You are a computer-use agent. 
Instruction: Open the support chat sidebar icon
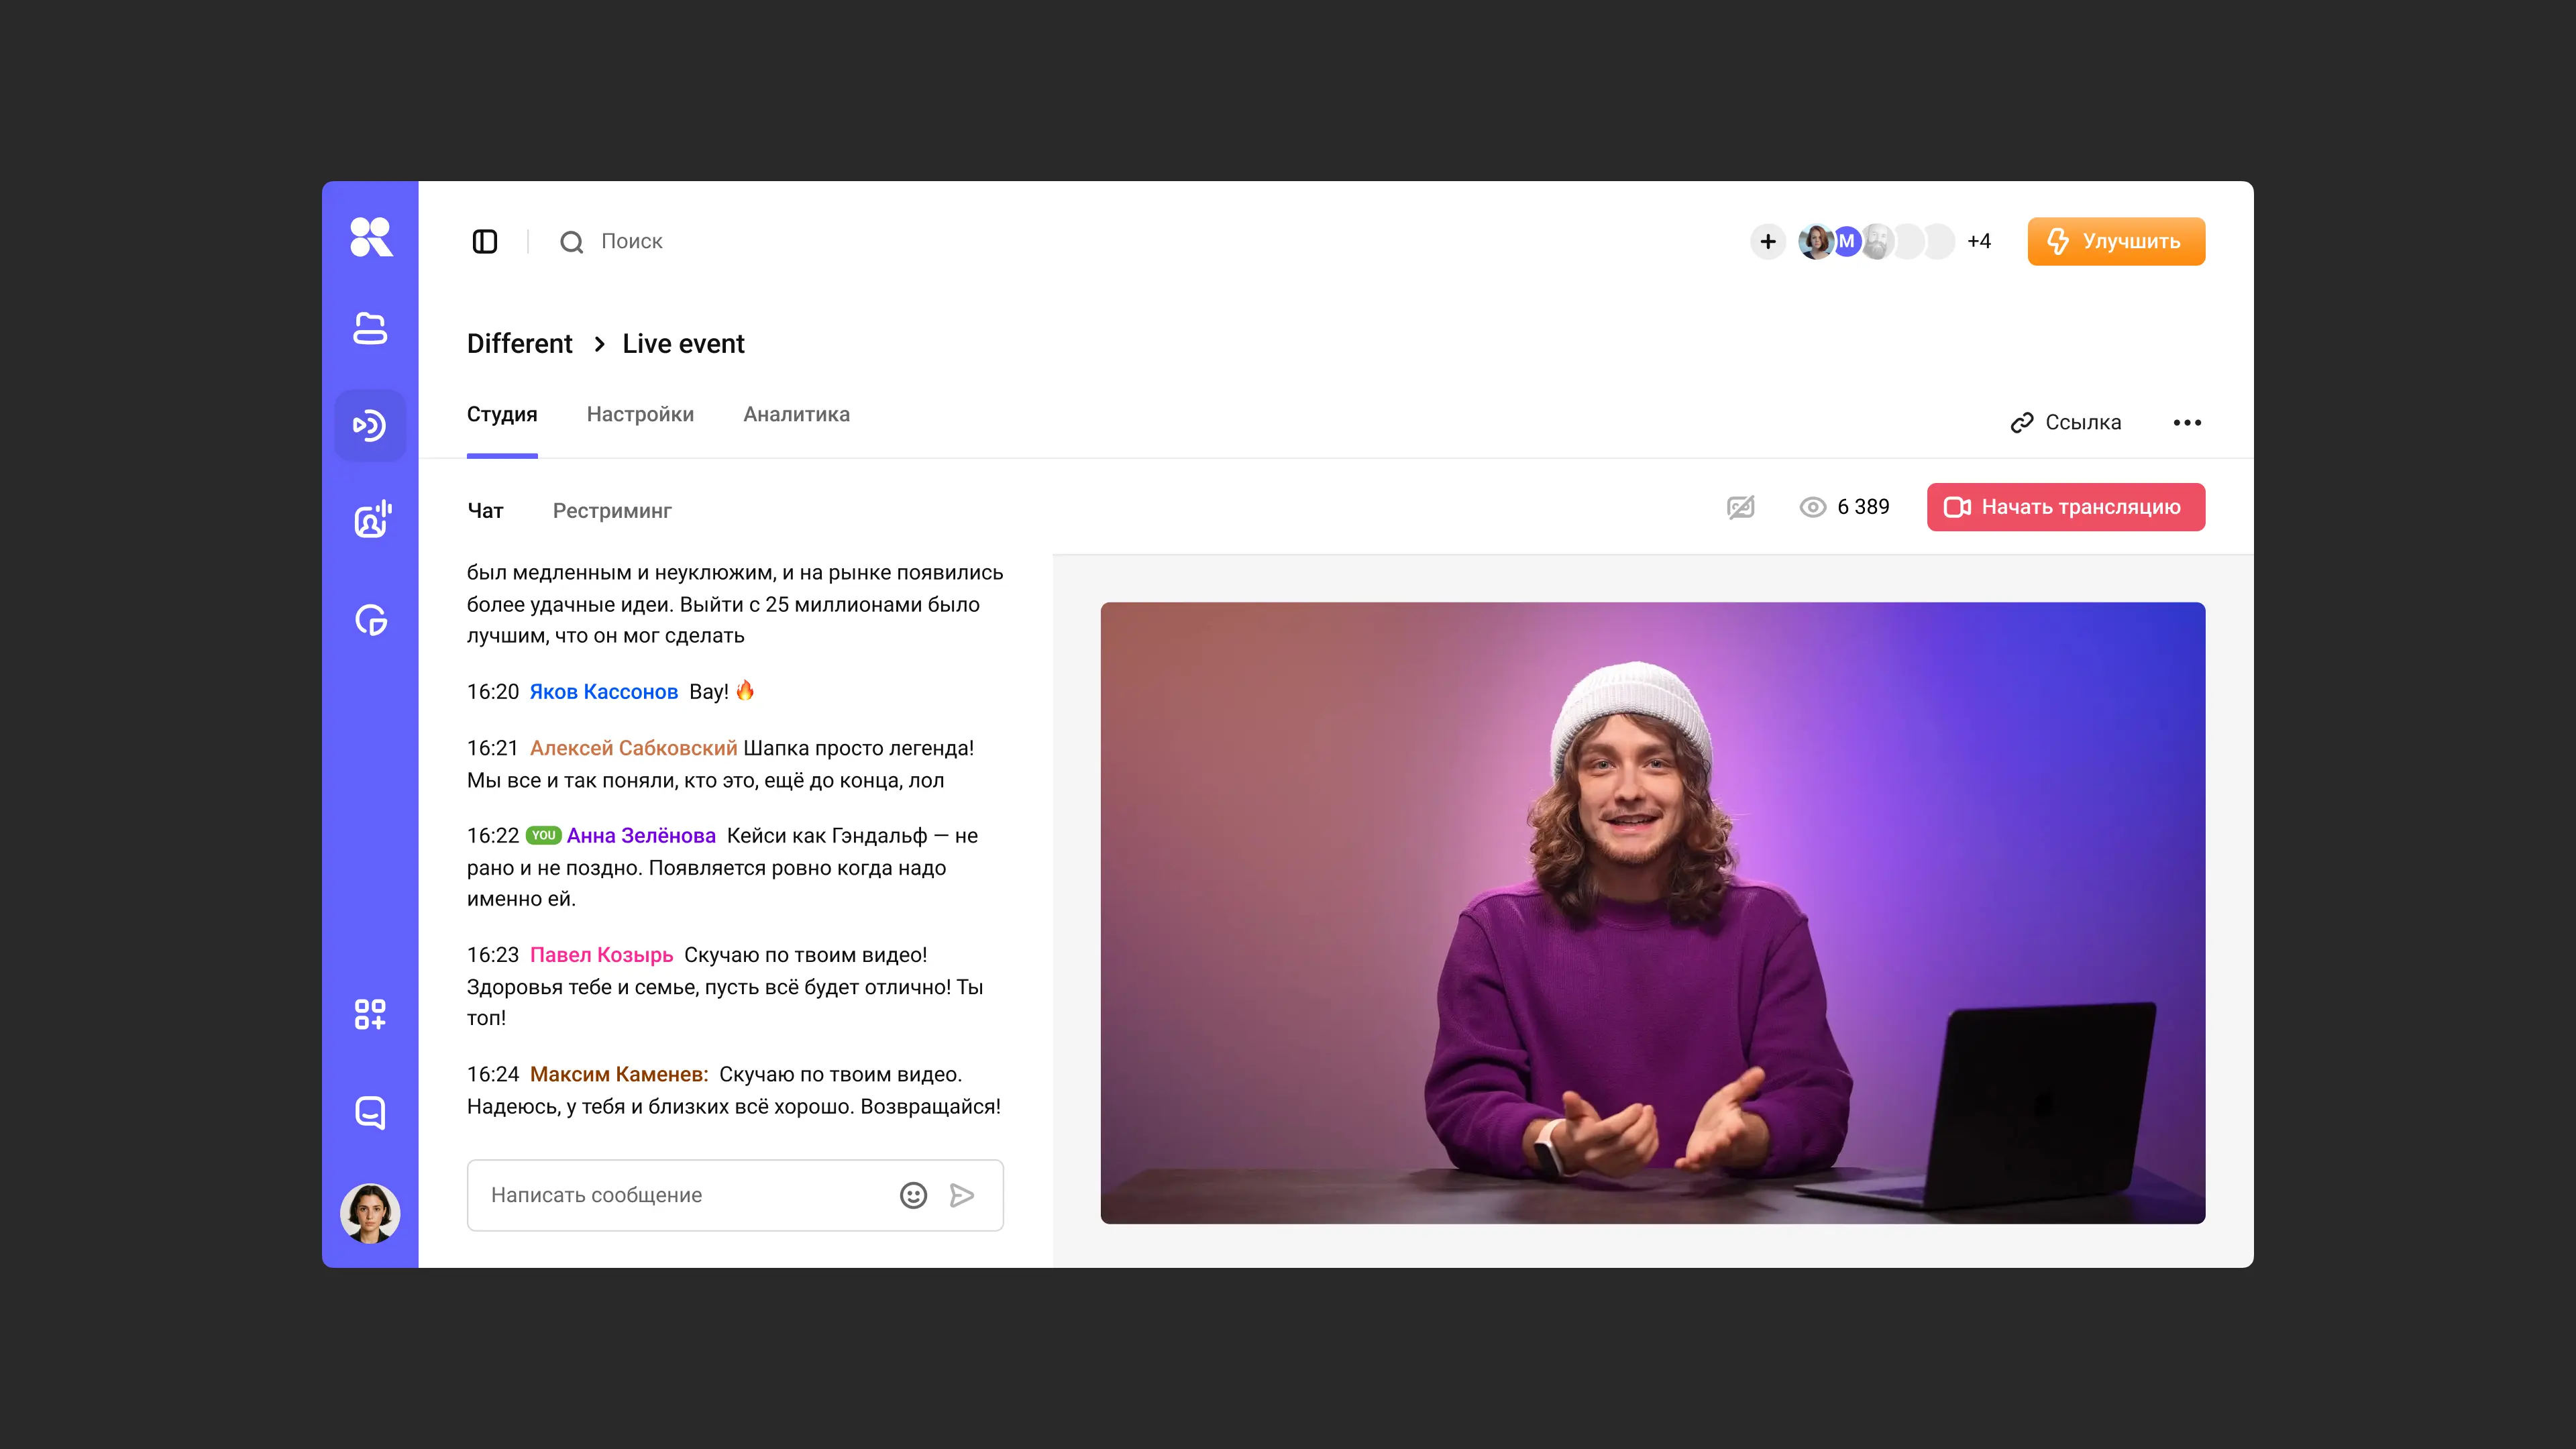click(x=370, y=1112)
